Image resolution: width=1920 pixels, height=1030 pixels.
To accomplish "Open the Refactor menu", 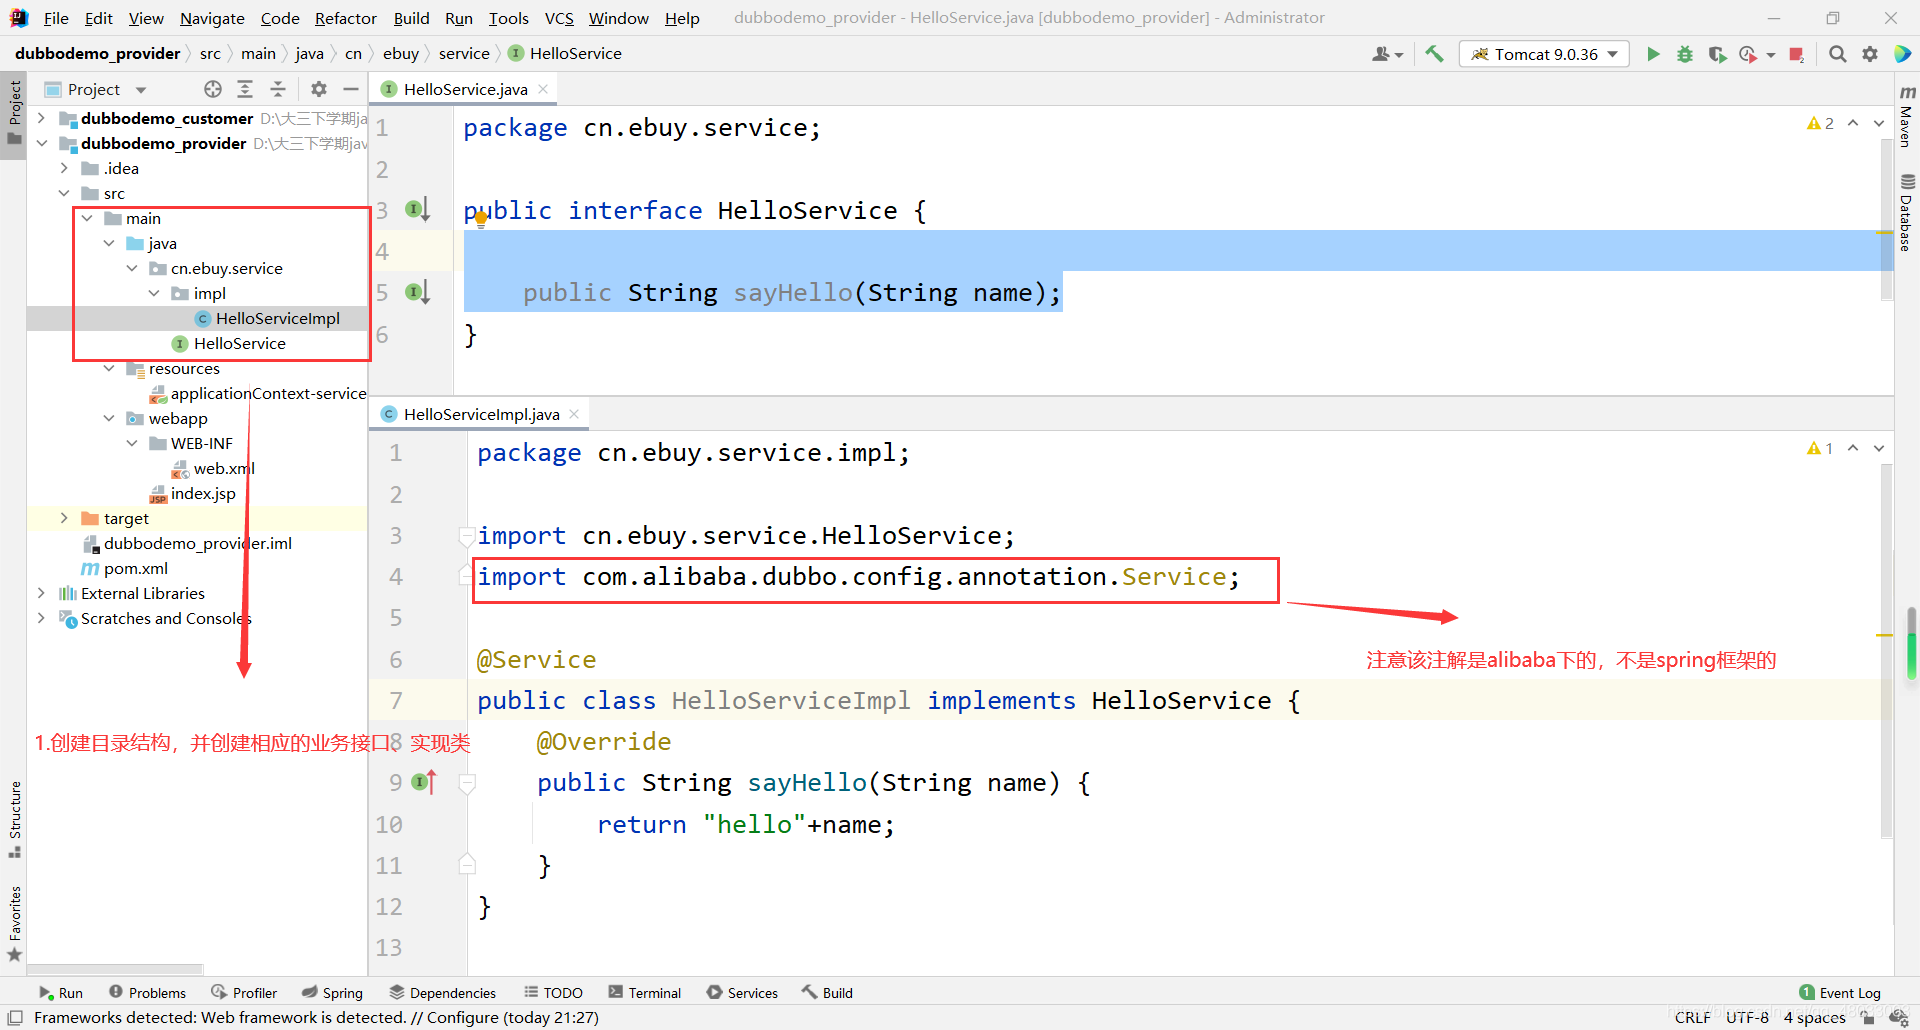I will point(346,18).
